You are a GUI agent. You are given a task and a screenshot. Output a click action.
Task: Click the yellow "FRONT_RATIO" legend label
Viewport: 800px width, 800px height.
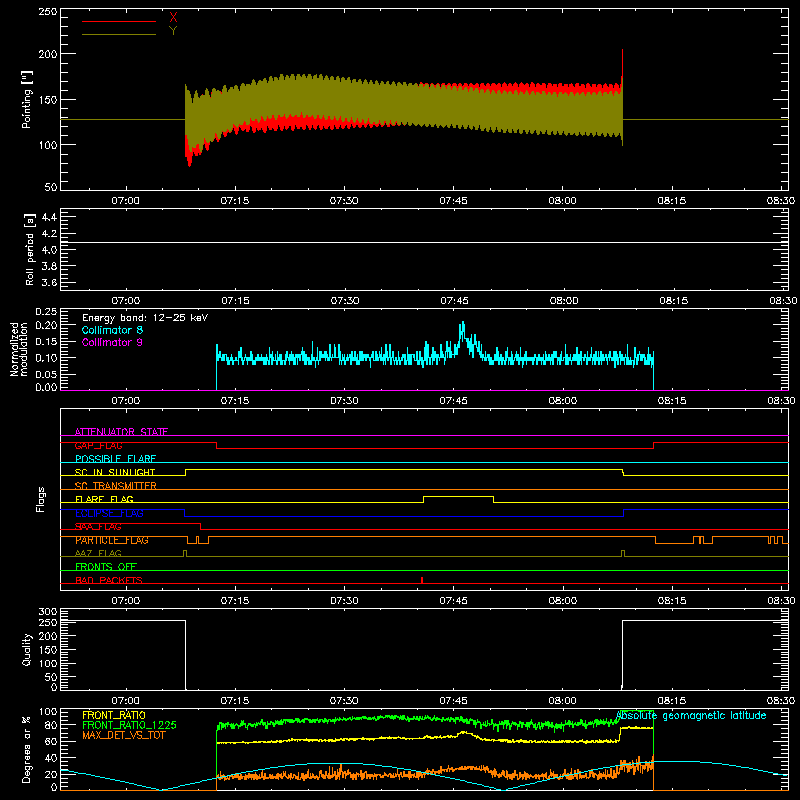[114, 715]
